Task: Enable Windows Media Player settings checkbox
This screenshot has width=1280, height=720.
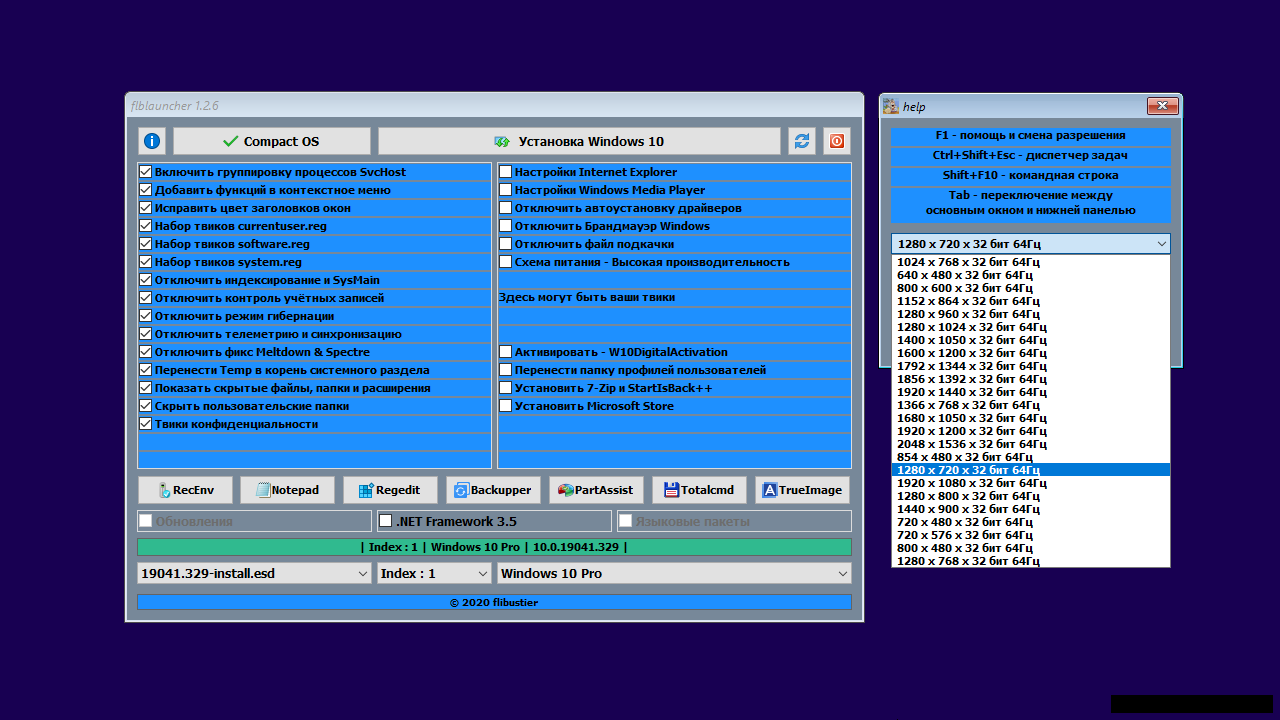Action: tap(506, 190)
